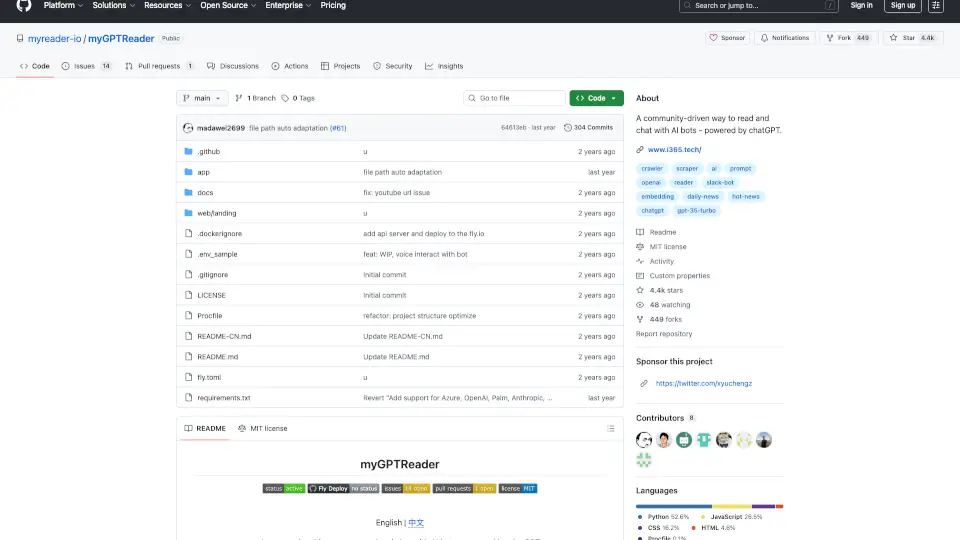The image size is (960, 540).
Task: Expand the Solutions header menu
Action: (113, 6)
